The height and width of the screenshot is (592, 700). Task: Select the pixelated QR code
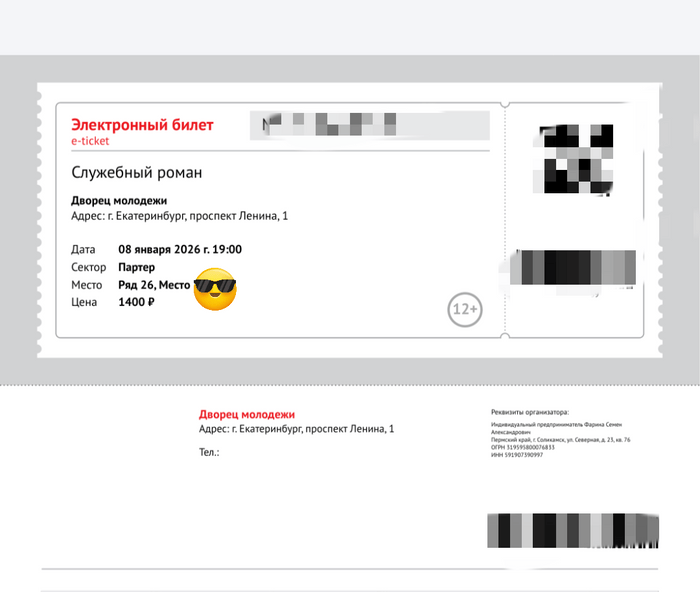[x=574, y=158]
